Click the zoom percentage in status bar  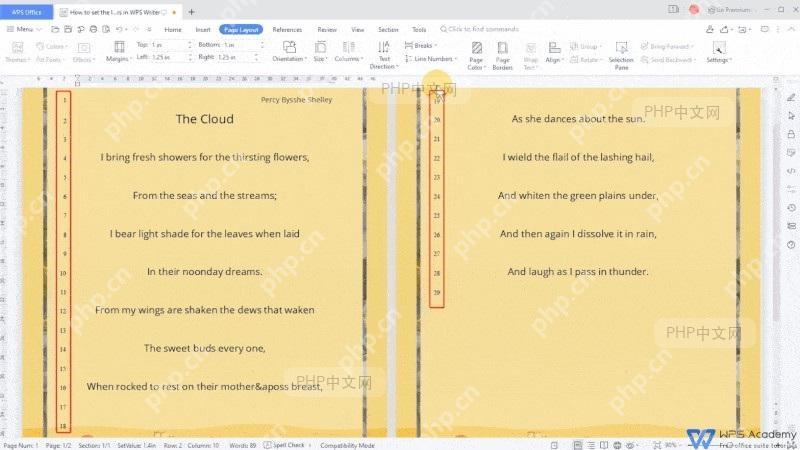click(670, 445)
